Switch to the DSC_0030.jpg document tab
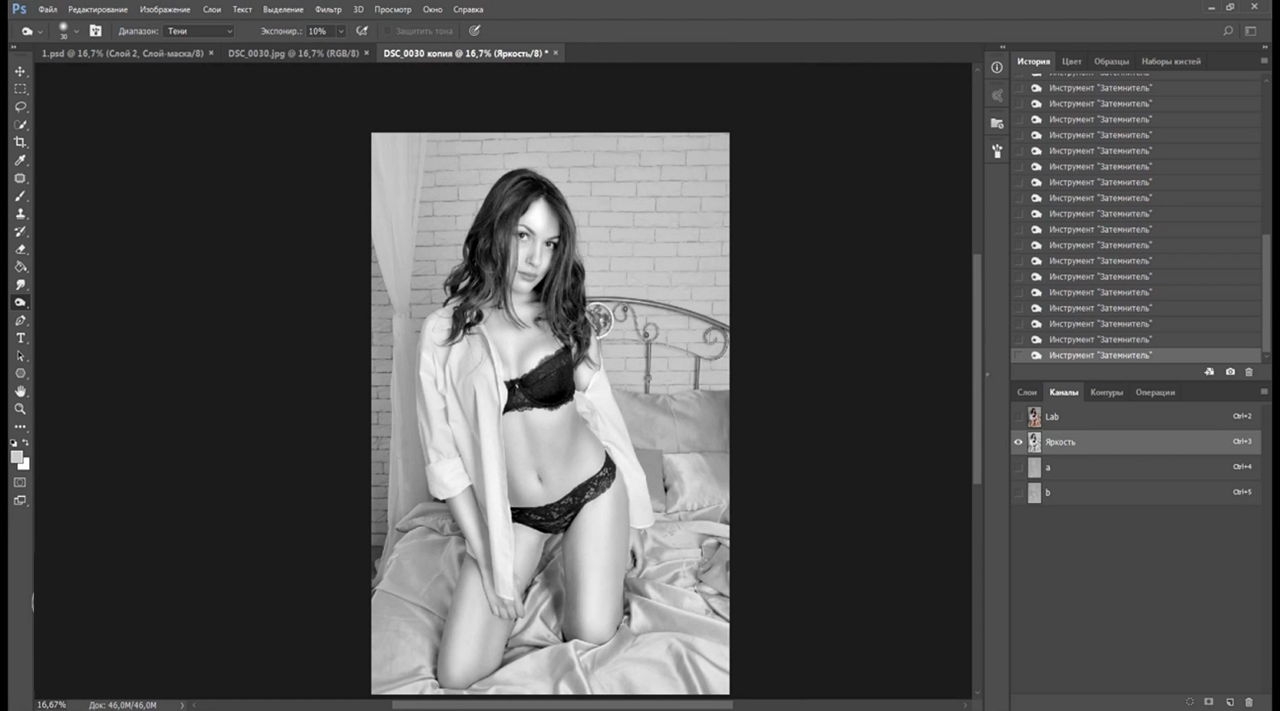 pos(293,53)
